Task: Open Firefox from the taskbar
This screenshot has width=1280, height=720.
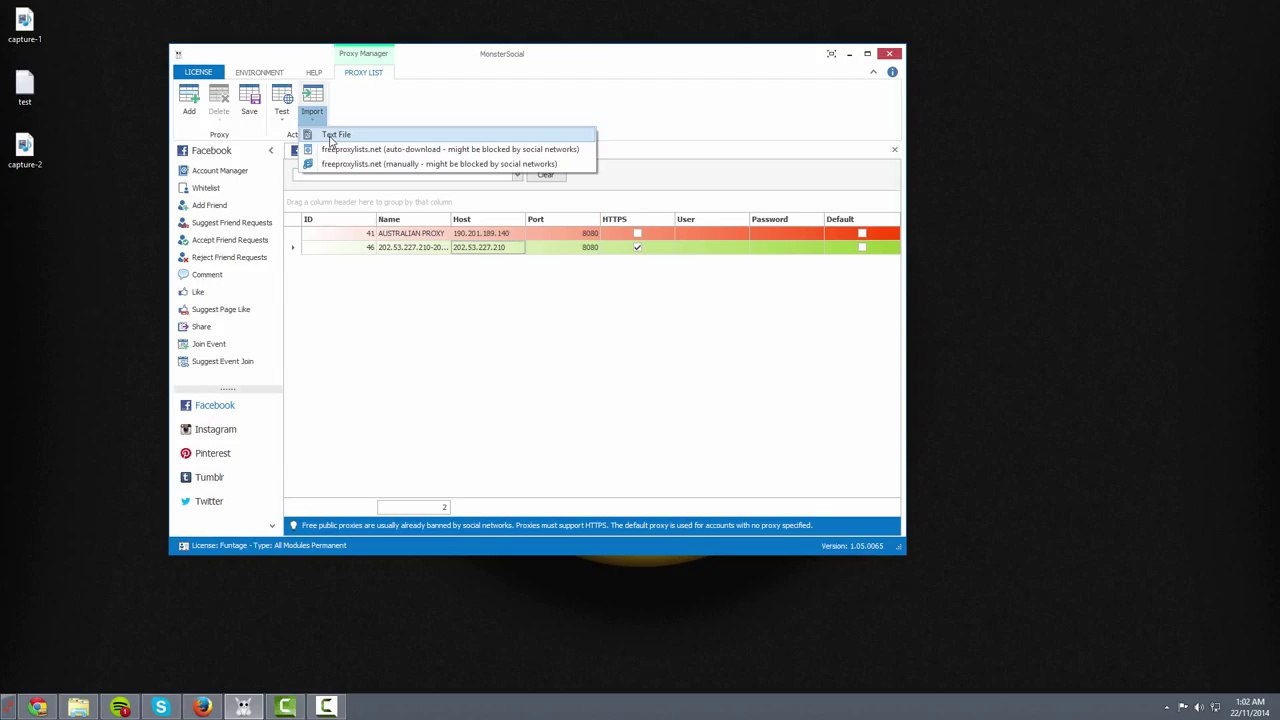Action: [202, 708]
